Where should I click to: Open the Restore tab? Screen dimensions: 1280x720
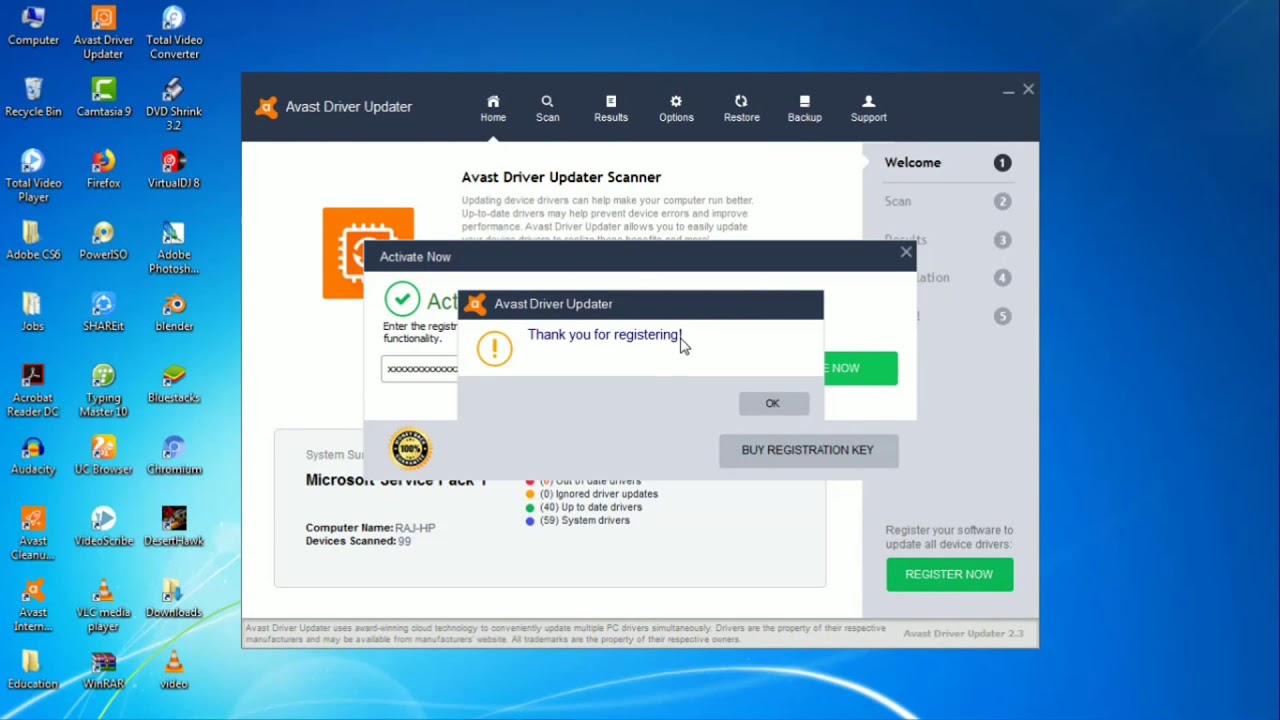[741, 108]
